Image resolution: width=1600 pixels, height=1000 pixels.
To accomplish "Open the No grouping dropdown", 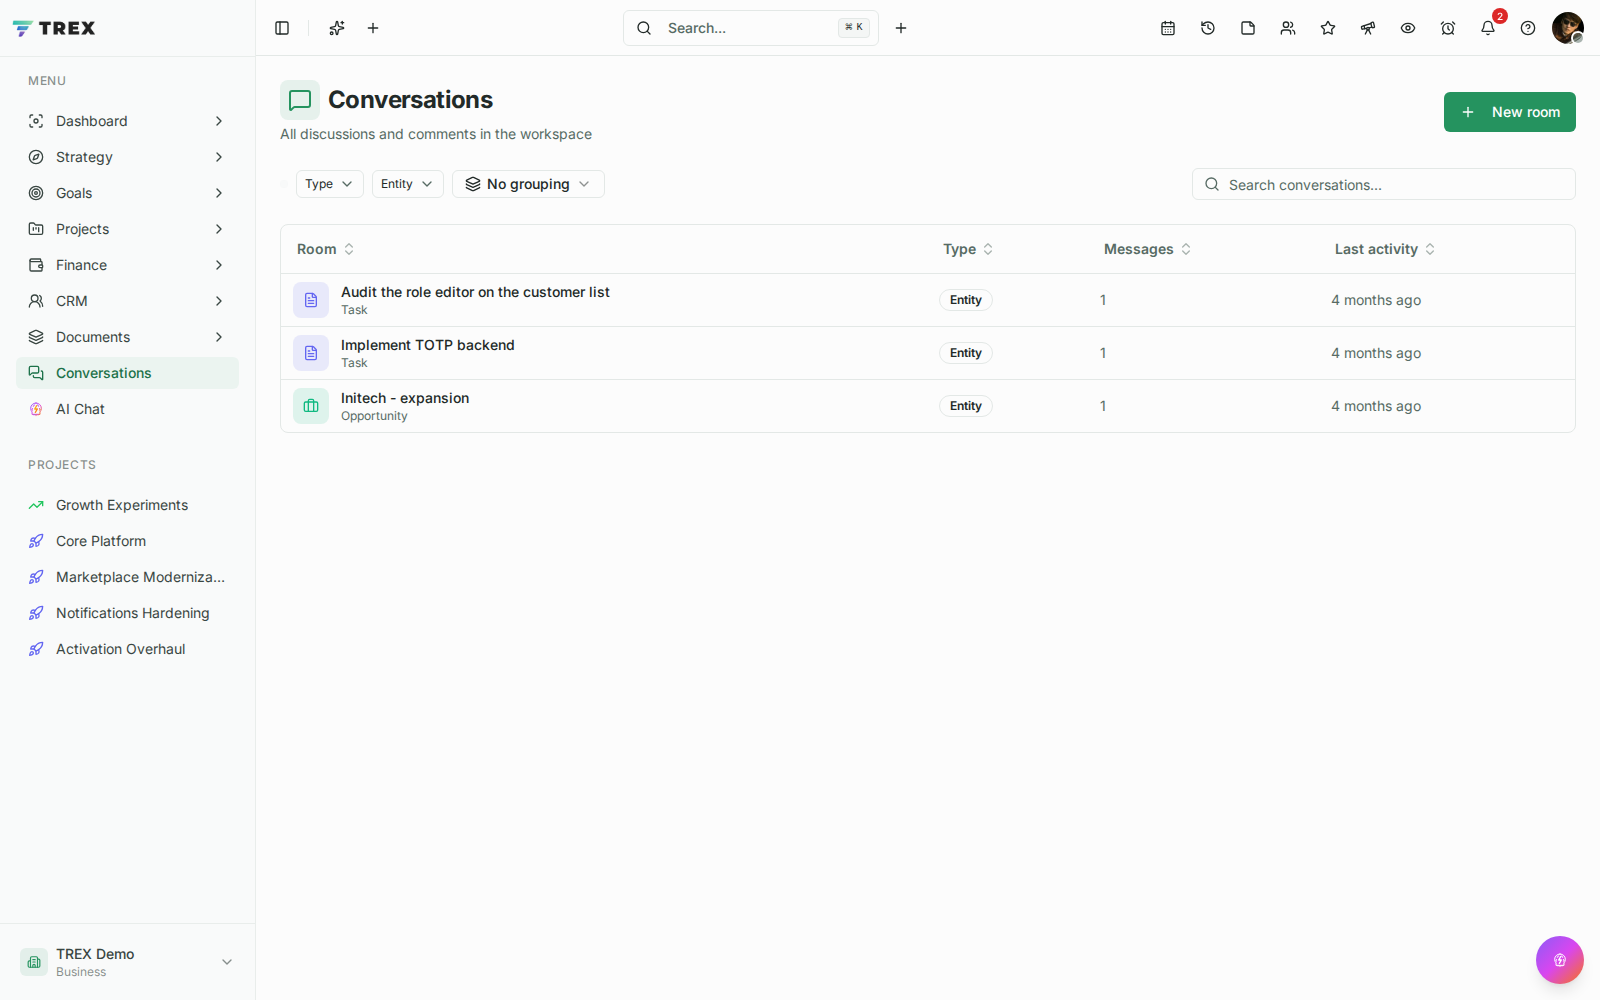I will (528, 184).
